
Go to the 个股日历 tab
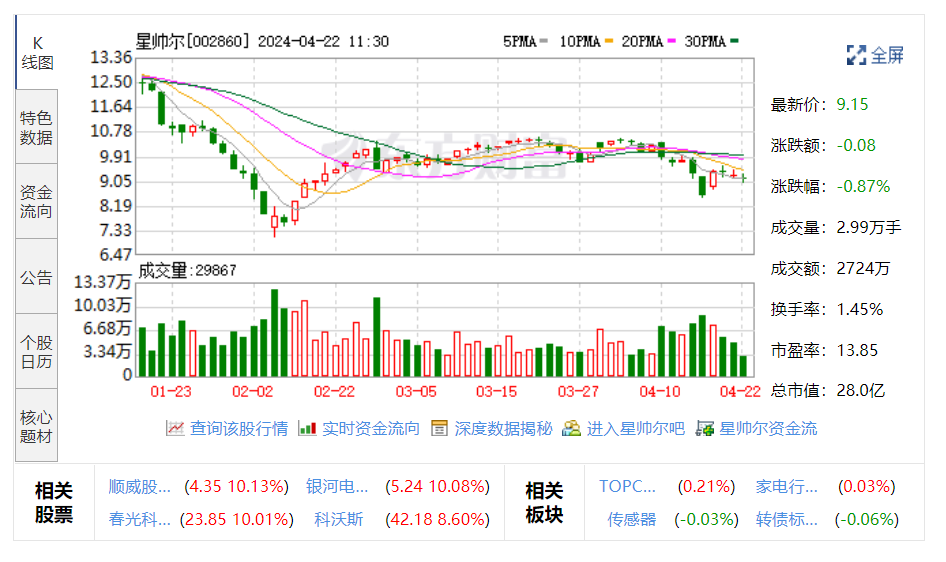[x=37, y=352]
